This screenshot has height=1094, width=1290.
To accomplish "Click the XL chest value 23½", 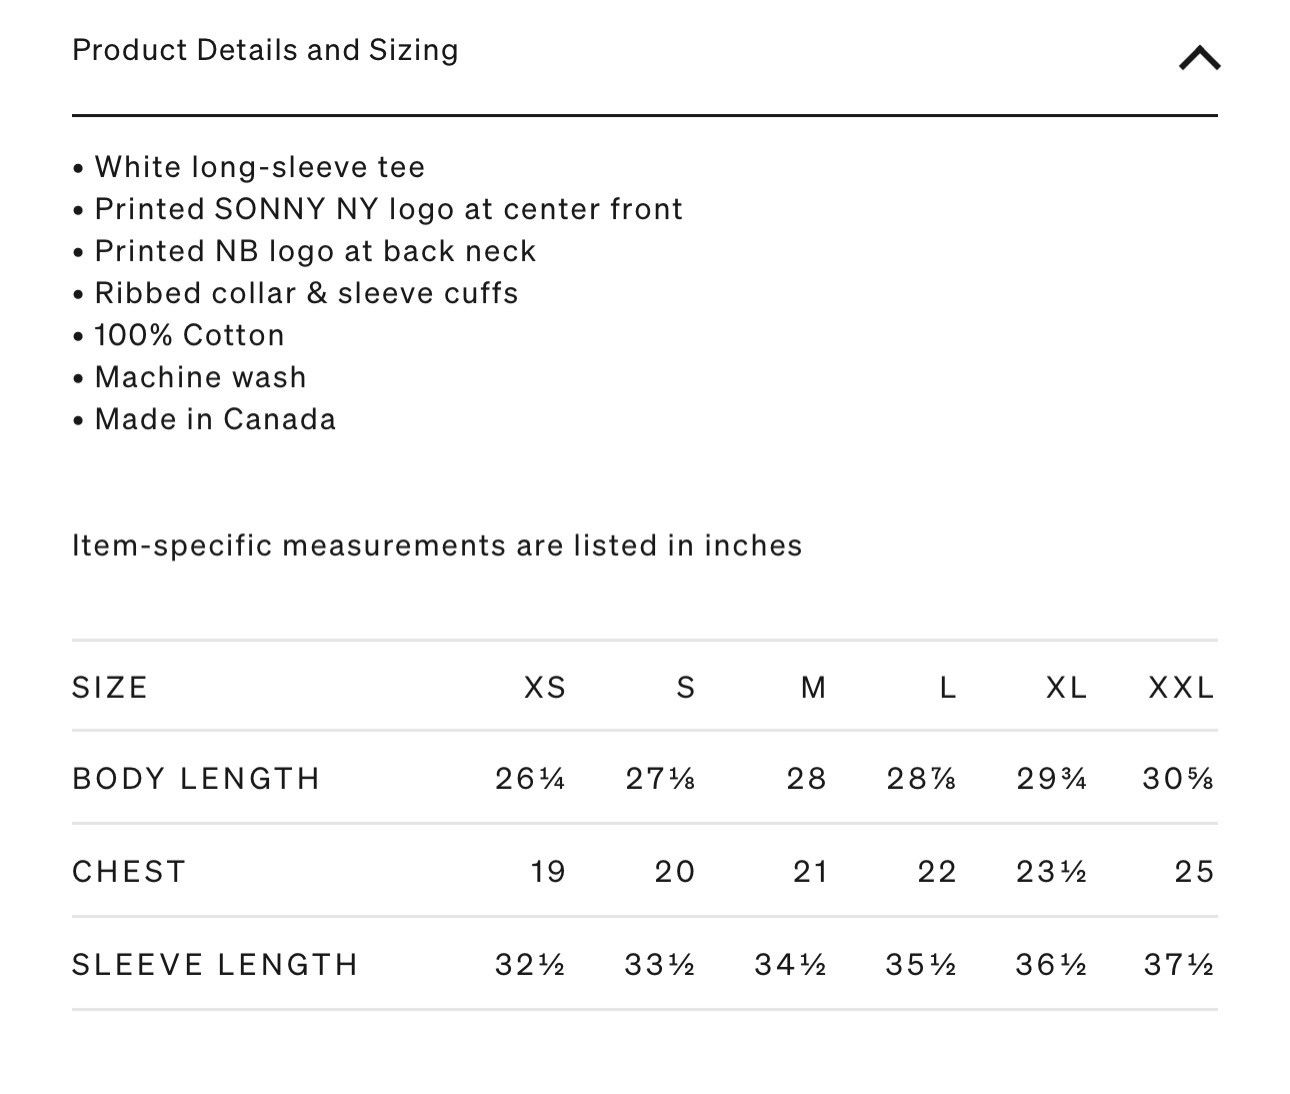I will [x=1051, y=871].
